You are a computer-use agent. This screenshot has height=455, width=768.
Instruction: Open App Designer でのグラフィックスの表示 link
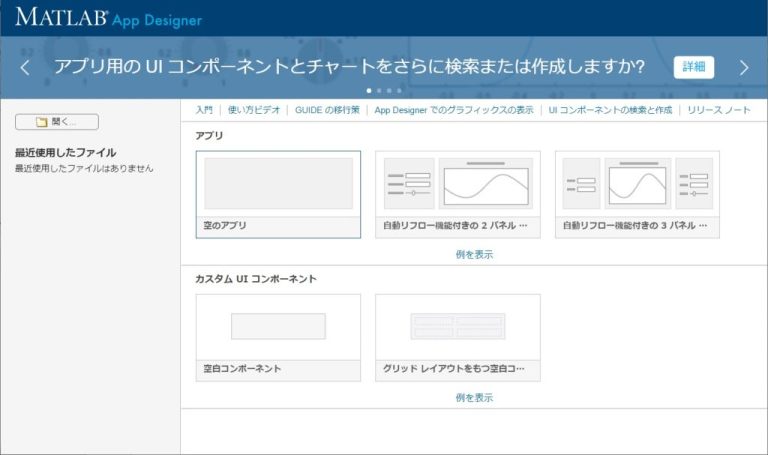(x=454, y=110)
